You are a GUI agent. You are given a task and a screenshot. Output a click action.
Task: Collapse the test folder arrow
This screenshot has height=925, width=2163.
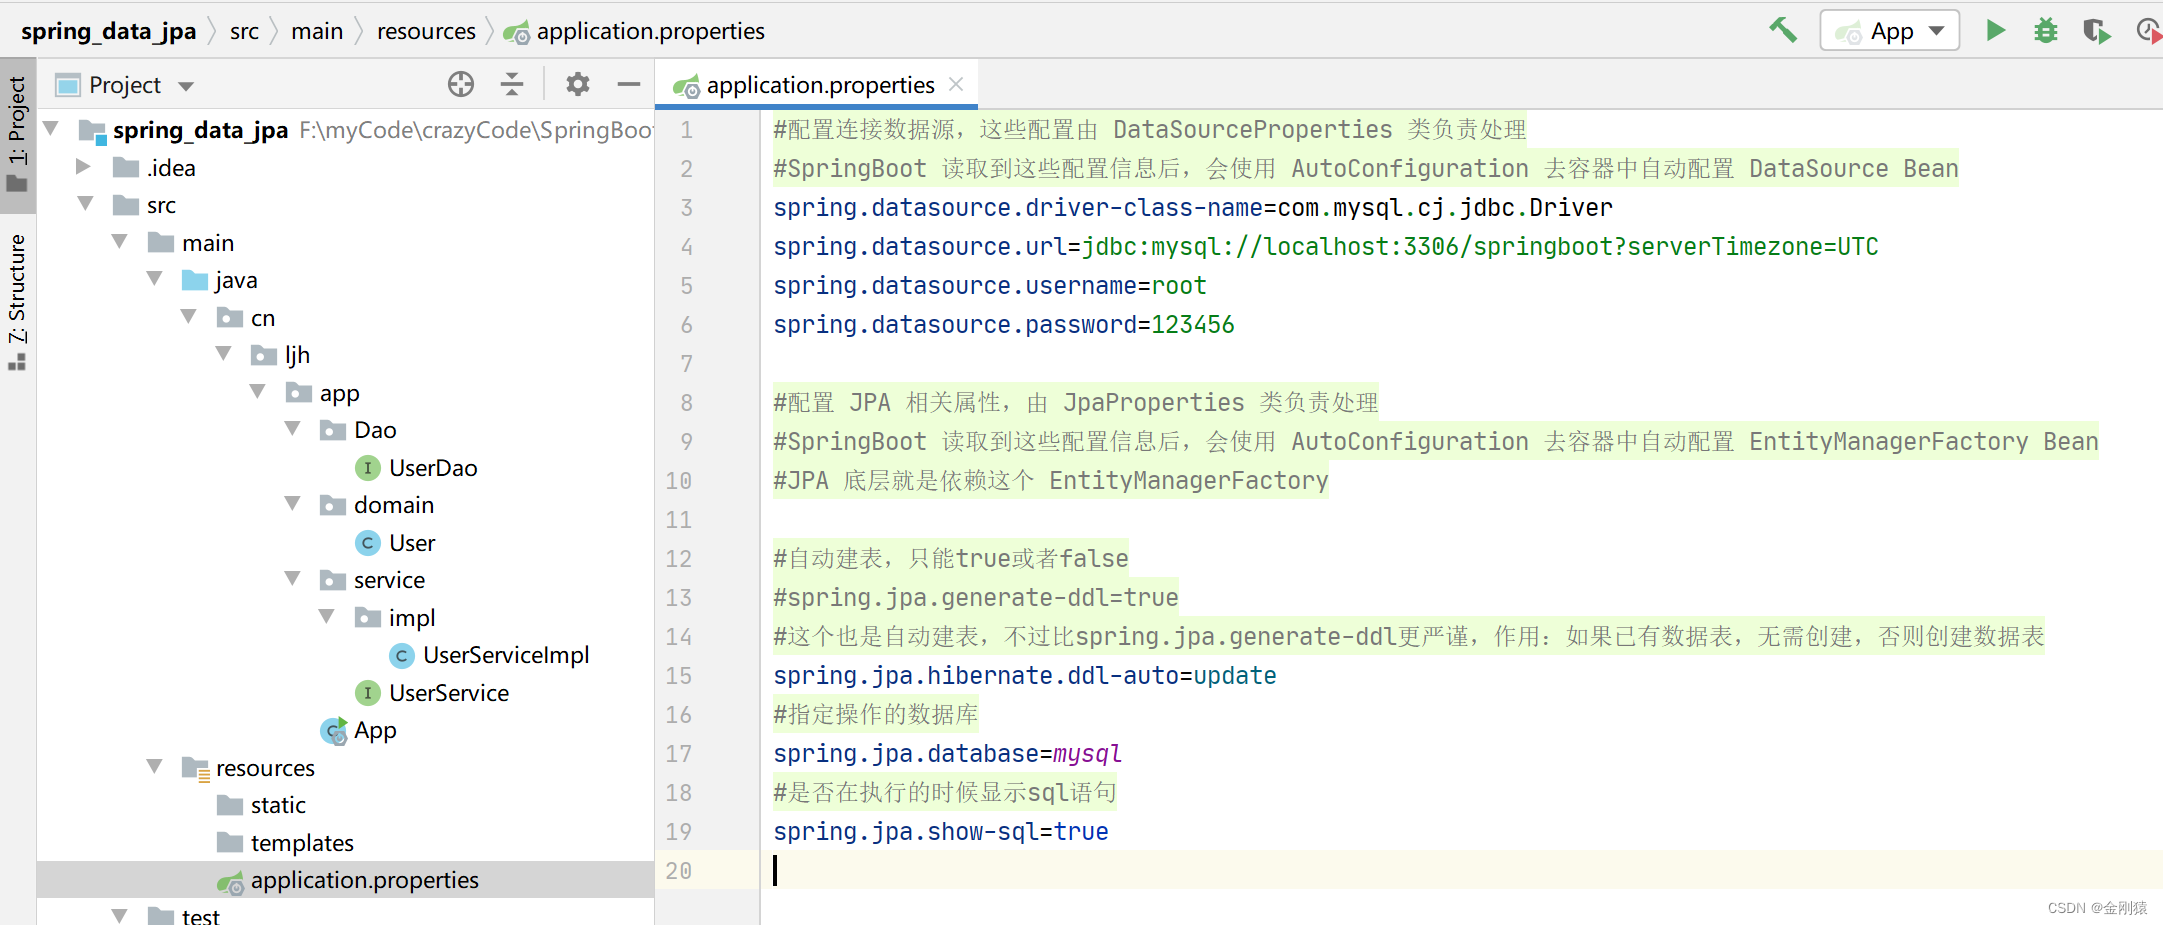(120, 915)
